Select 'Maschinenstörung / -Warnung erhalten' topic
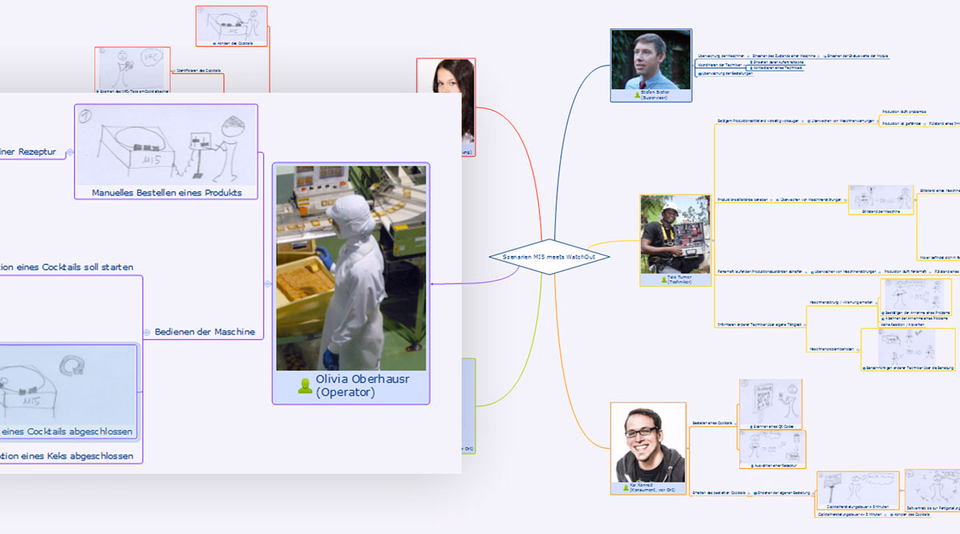The width and height of the screenshot is (960, 534). click(841, 303)
